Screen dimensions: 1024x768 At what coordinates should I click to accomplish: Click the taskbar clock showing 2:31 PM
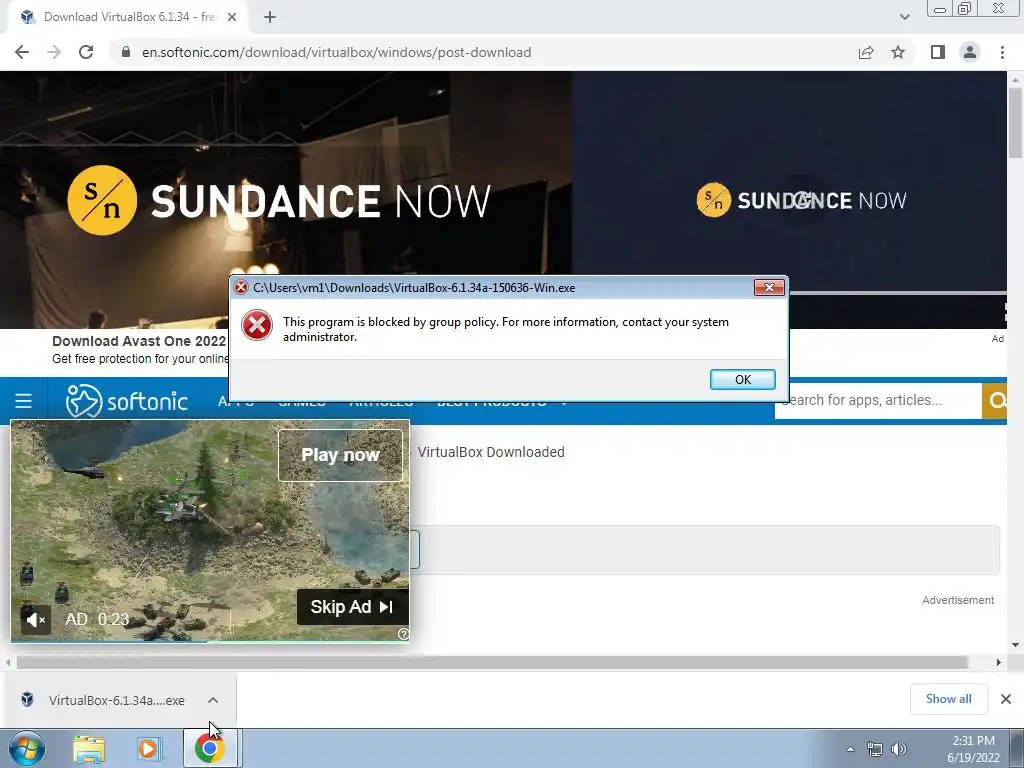[x=973, y=749]
